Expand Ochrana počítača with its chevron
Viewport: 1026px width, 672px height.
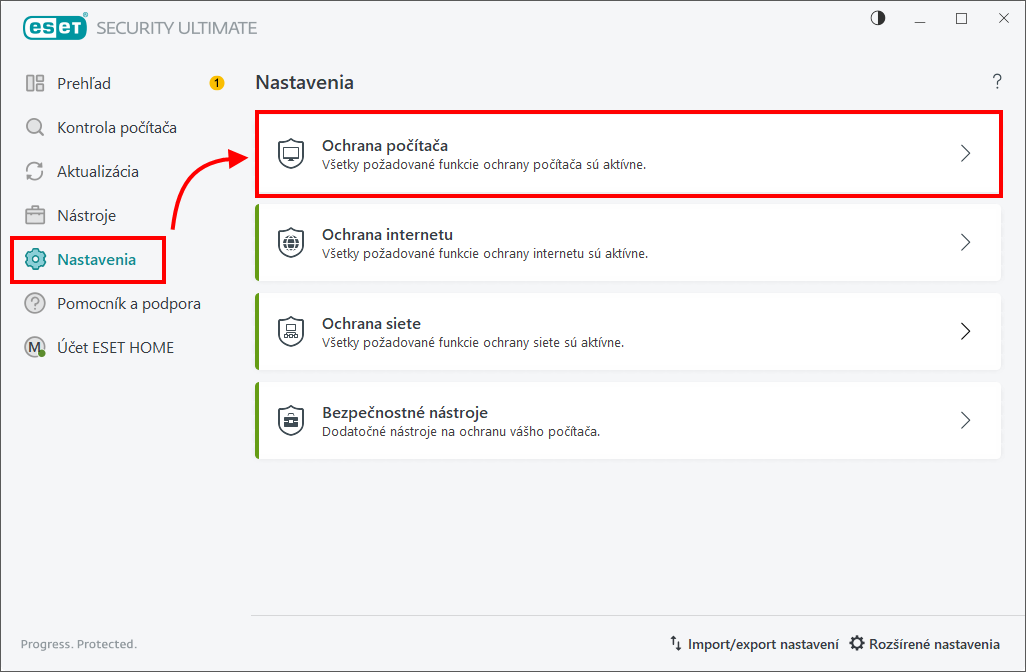pos(965,153)
